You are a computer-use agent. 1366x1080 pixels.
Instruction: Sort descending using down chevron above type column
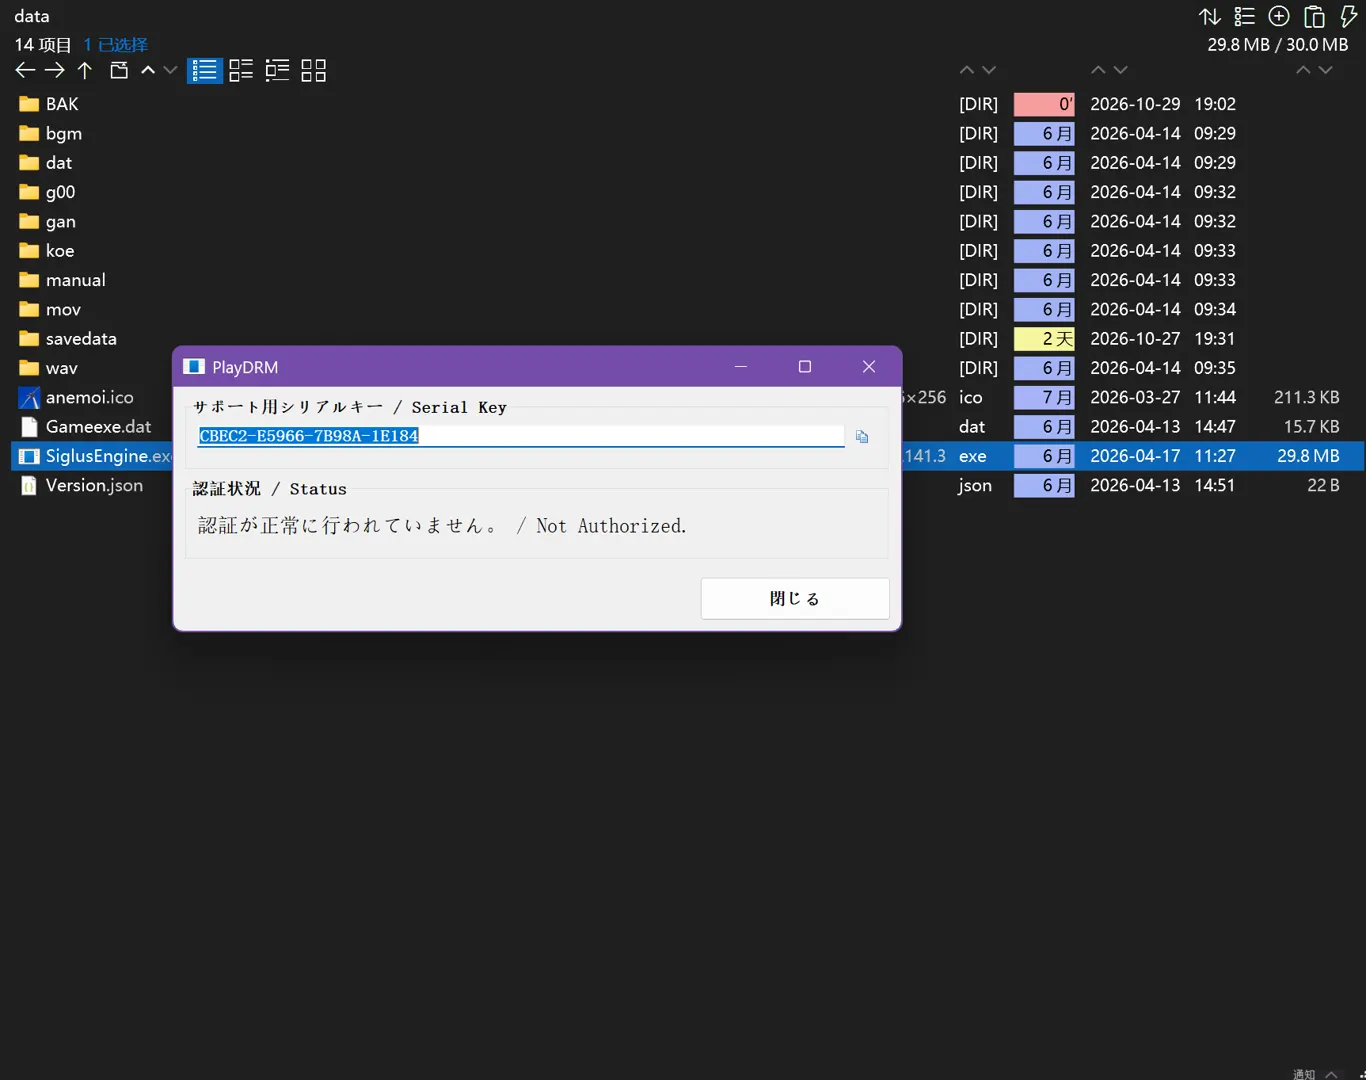point(989,70)
